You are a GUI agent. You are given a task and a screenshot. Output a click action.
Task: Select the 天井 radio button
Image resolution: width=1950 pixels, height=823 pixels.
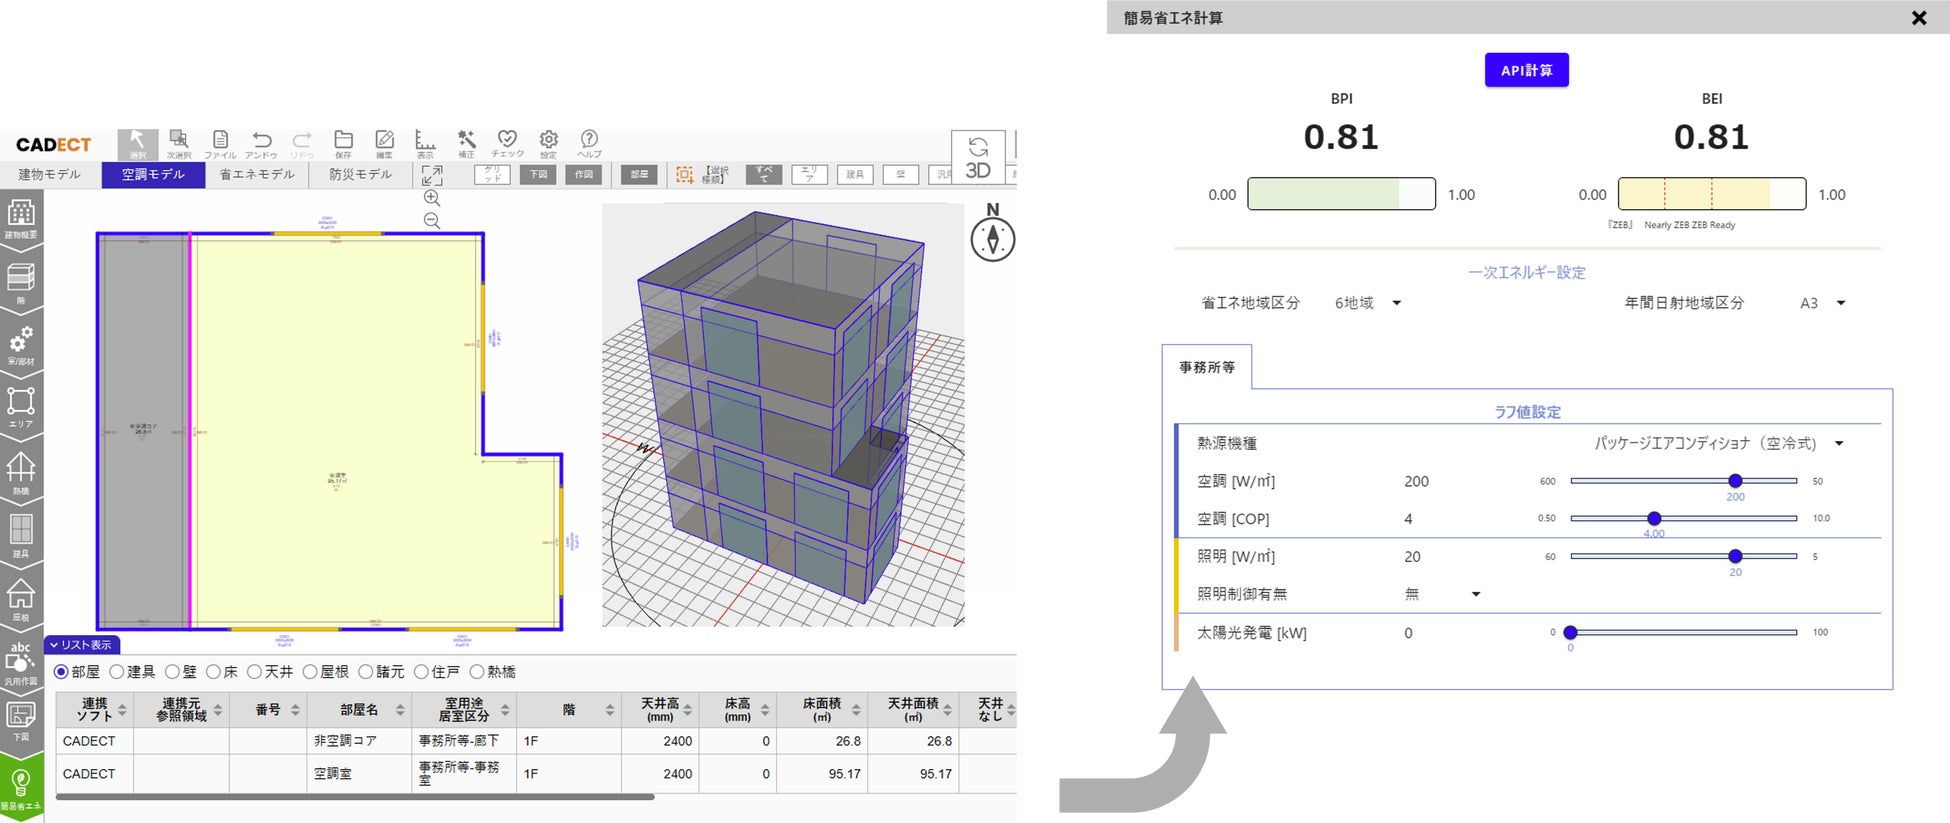254,672
